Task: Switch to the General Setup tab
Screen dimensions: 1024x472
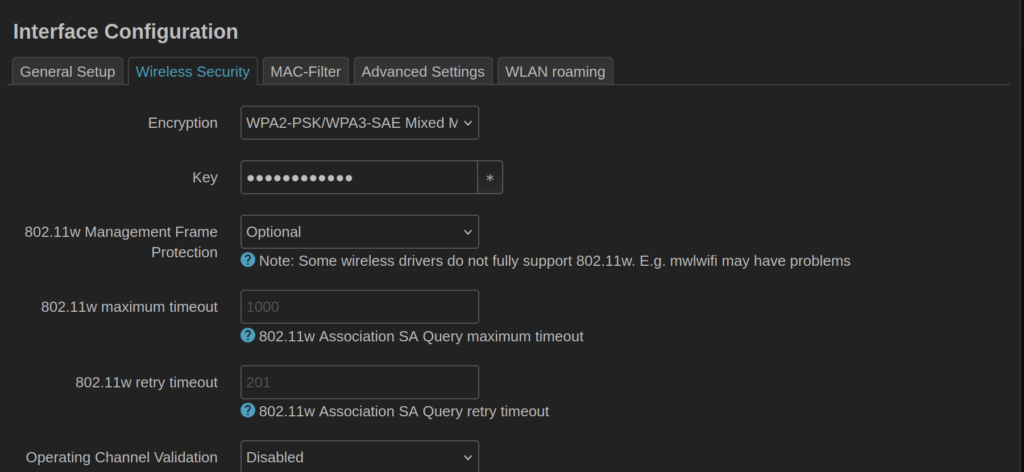Action: tap(67, 72)
